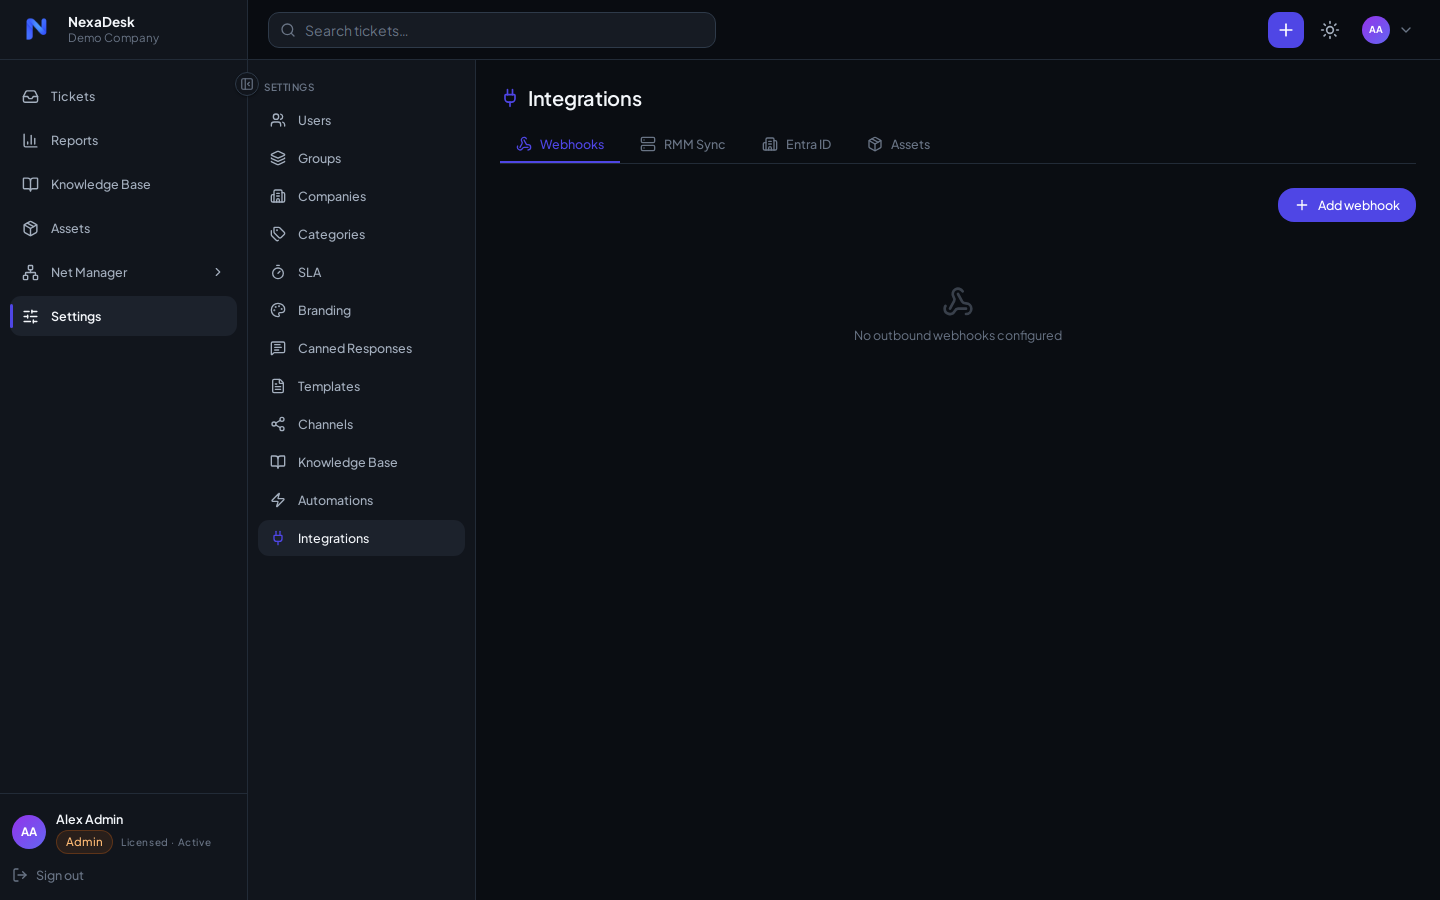
Task: Collapse the sidebar with the panel toggle icon
Action: click(x=247, y=84)
